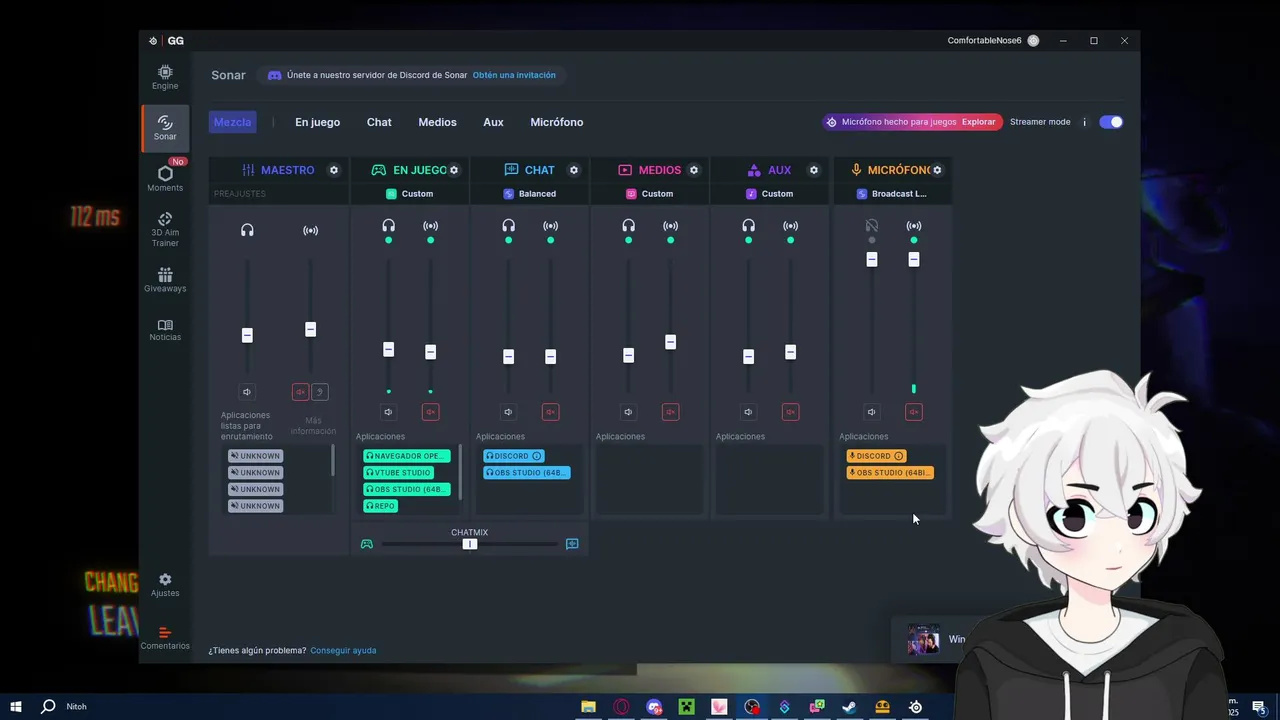Mute the Maestro headphones output

(247, 392)
